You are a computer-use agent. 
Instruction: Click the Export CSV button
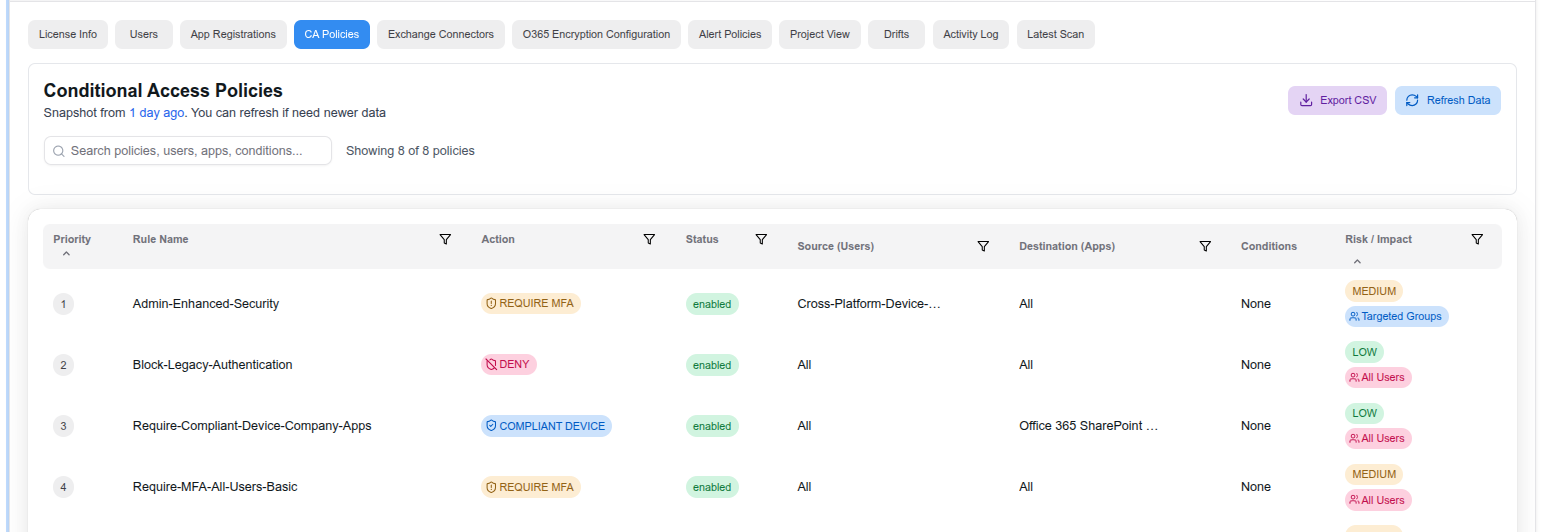pyautogui.click(x=1337, y=100)
